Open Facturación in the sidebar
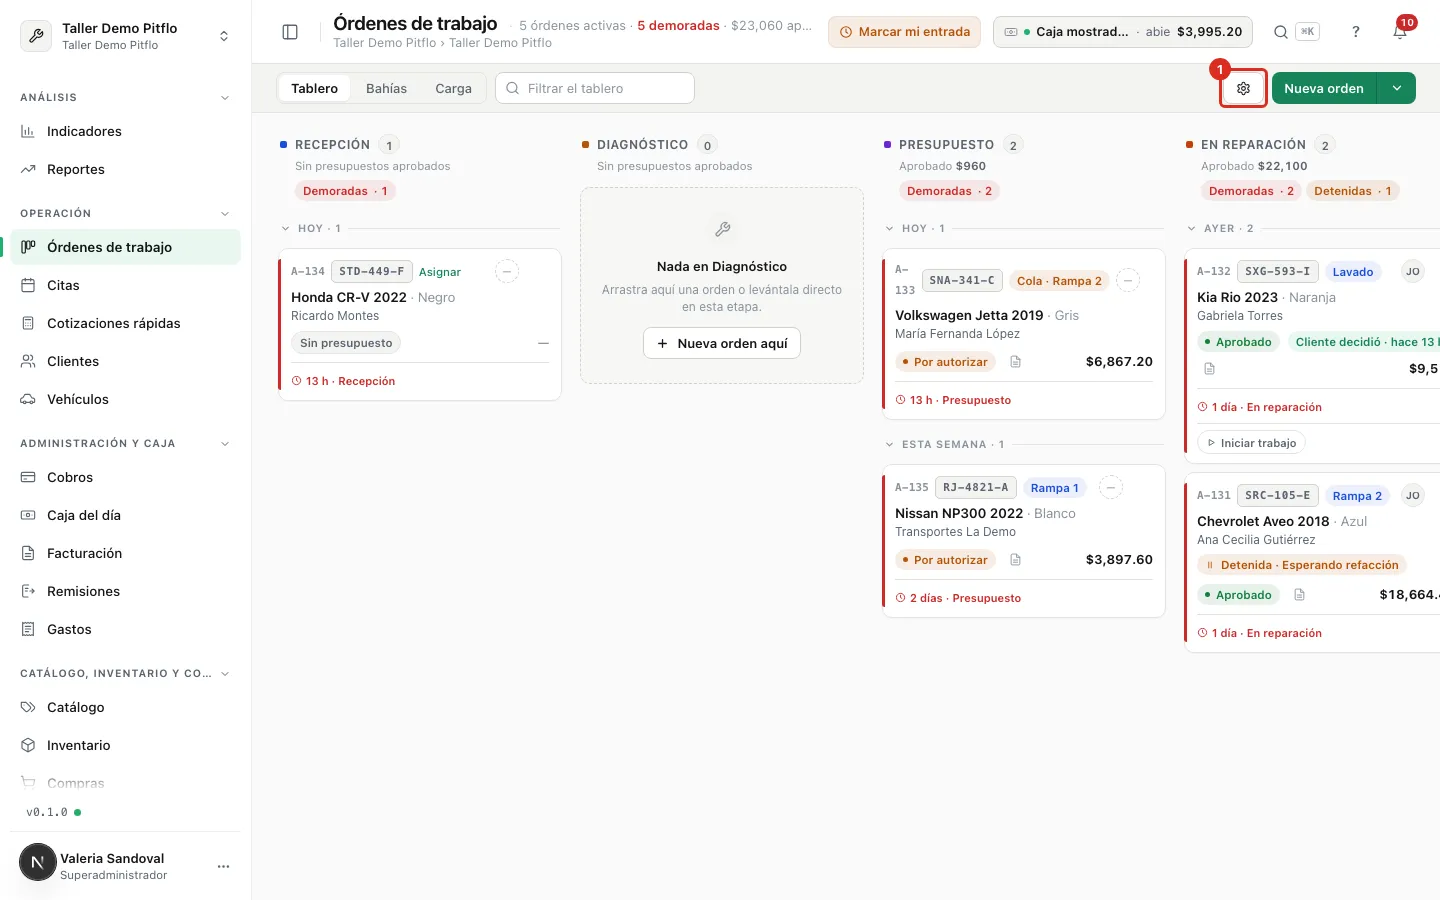Image resolution: width=1440 pixels, height=900 pixels. [125, 553]
